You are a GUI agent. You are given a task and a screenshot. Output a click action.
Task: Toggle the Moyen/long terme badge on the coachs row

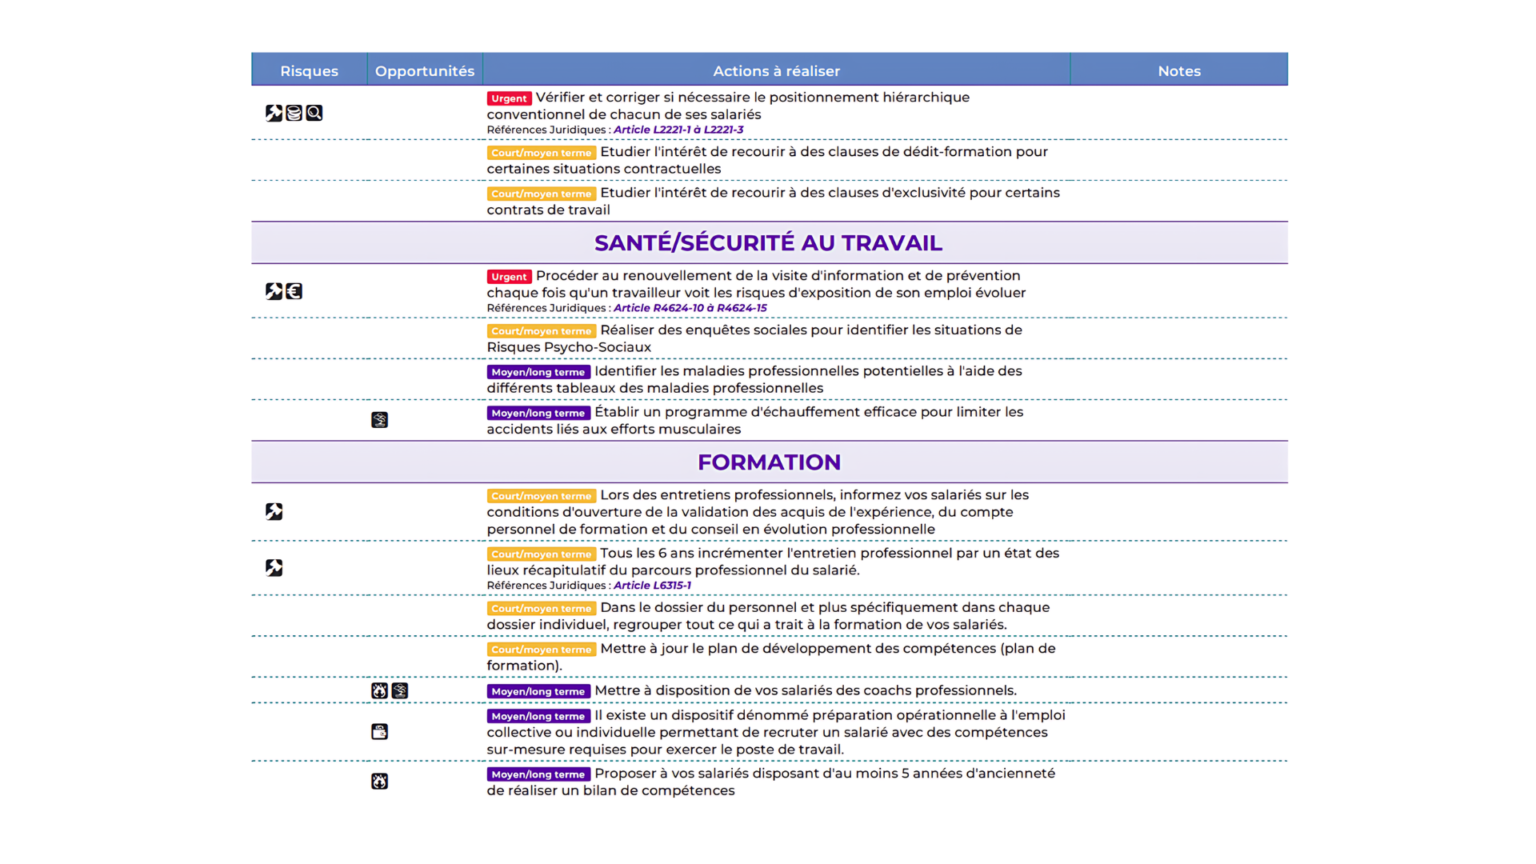click(536, 691)
